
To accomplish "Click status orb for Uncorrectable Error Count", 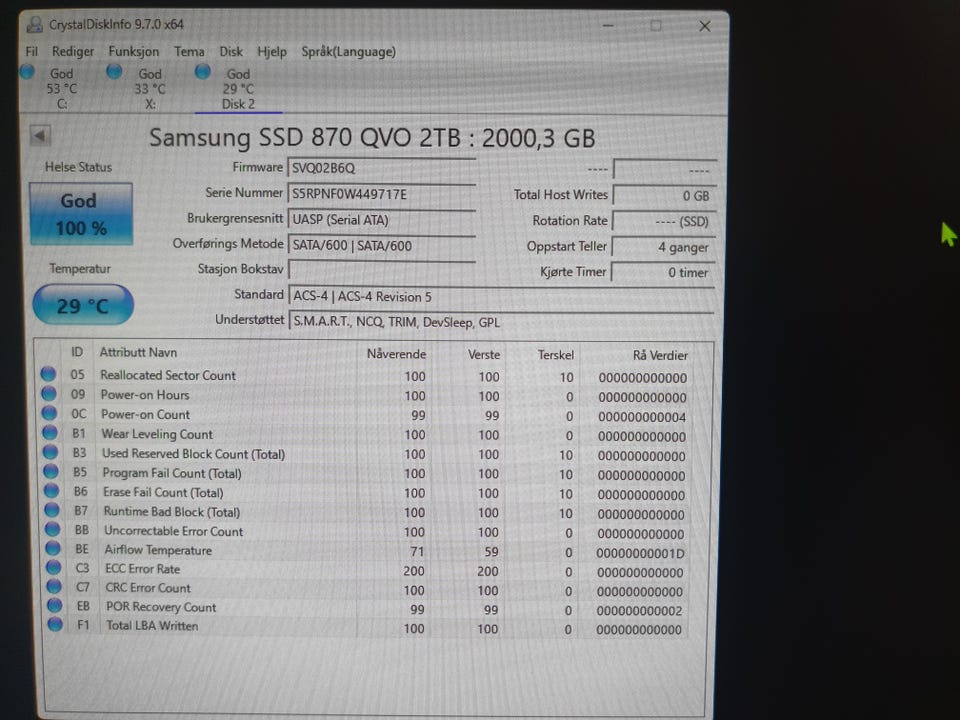I will (x=53, y=529).
